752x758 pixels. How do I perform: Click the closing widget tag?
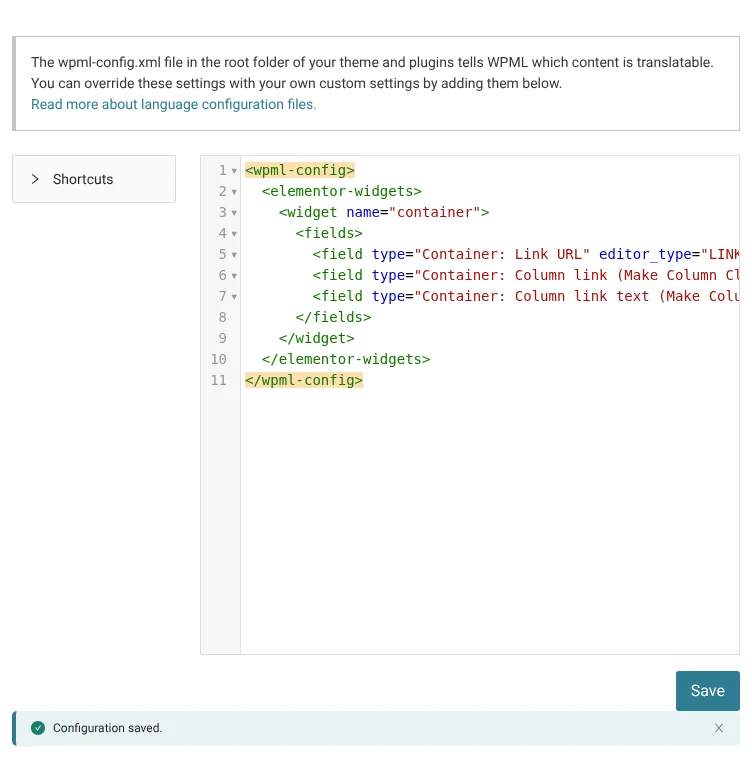click(316, 338)
